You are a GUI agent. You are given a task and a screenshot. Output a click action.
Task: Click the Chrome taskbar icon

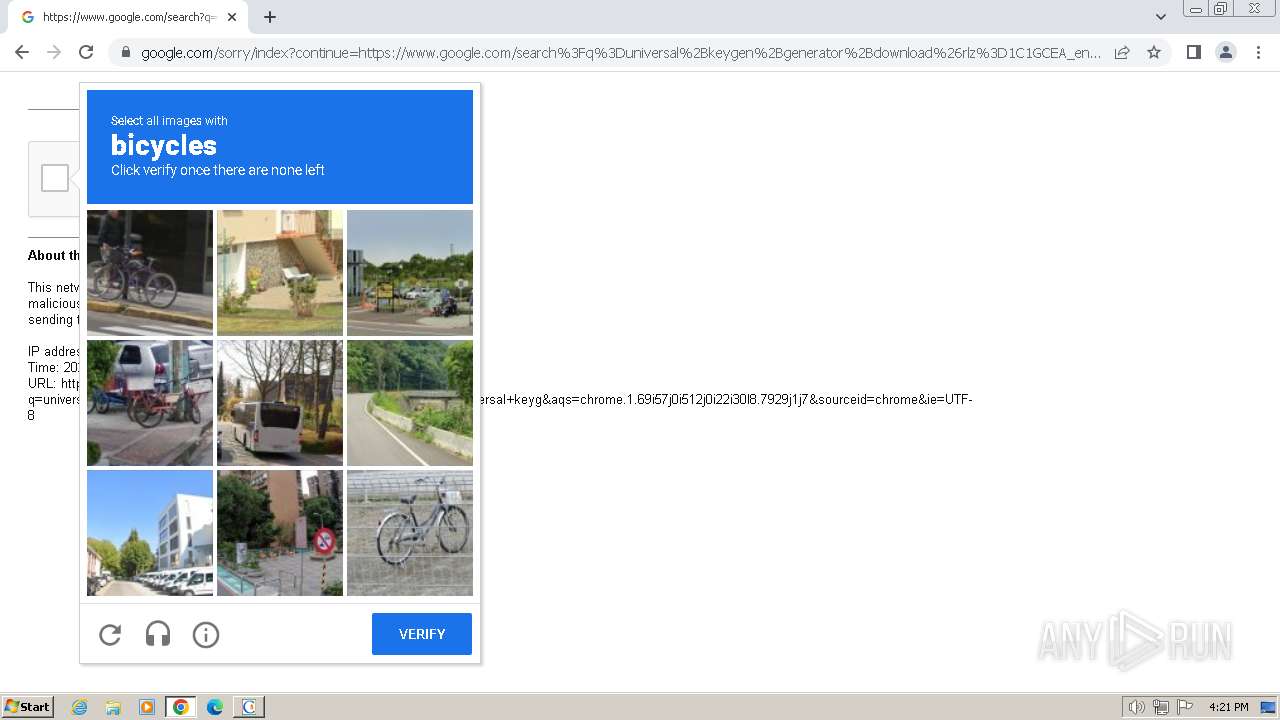coord(181,707)
